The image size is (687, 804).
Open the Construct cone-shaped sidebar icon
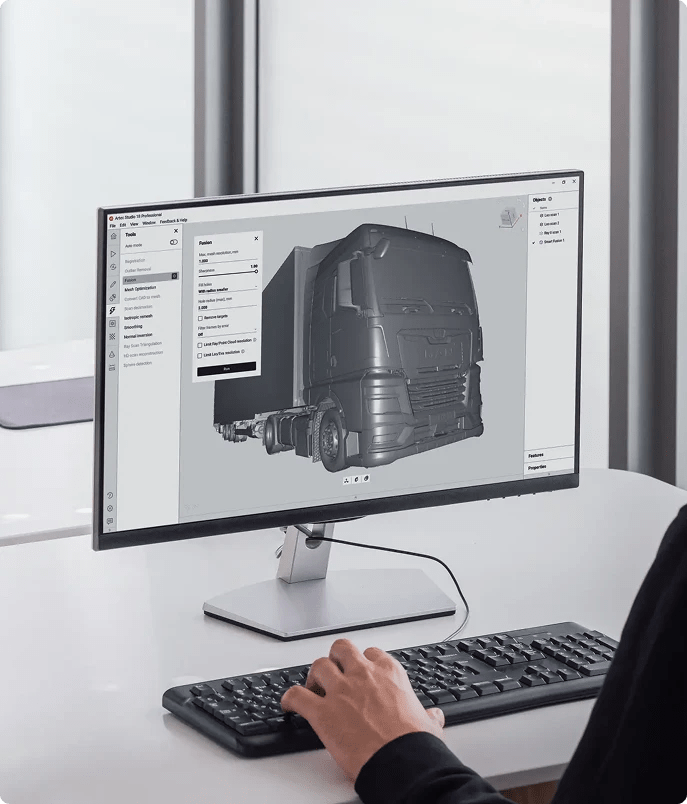[112, 354]
